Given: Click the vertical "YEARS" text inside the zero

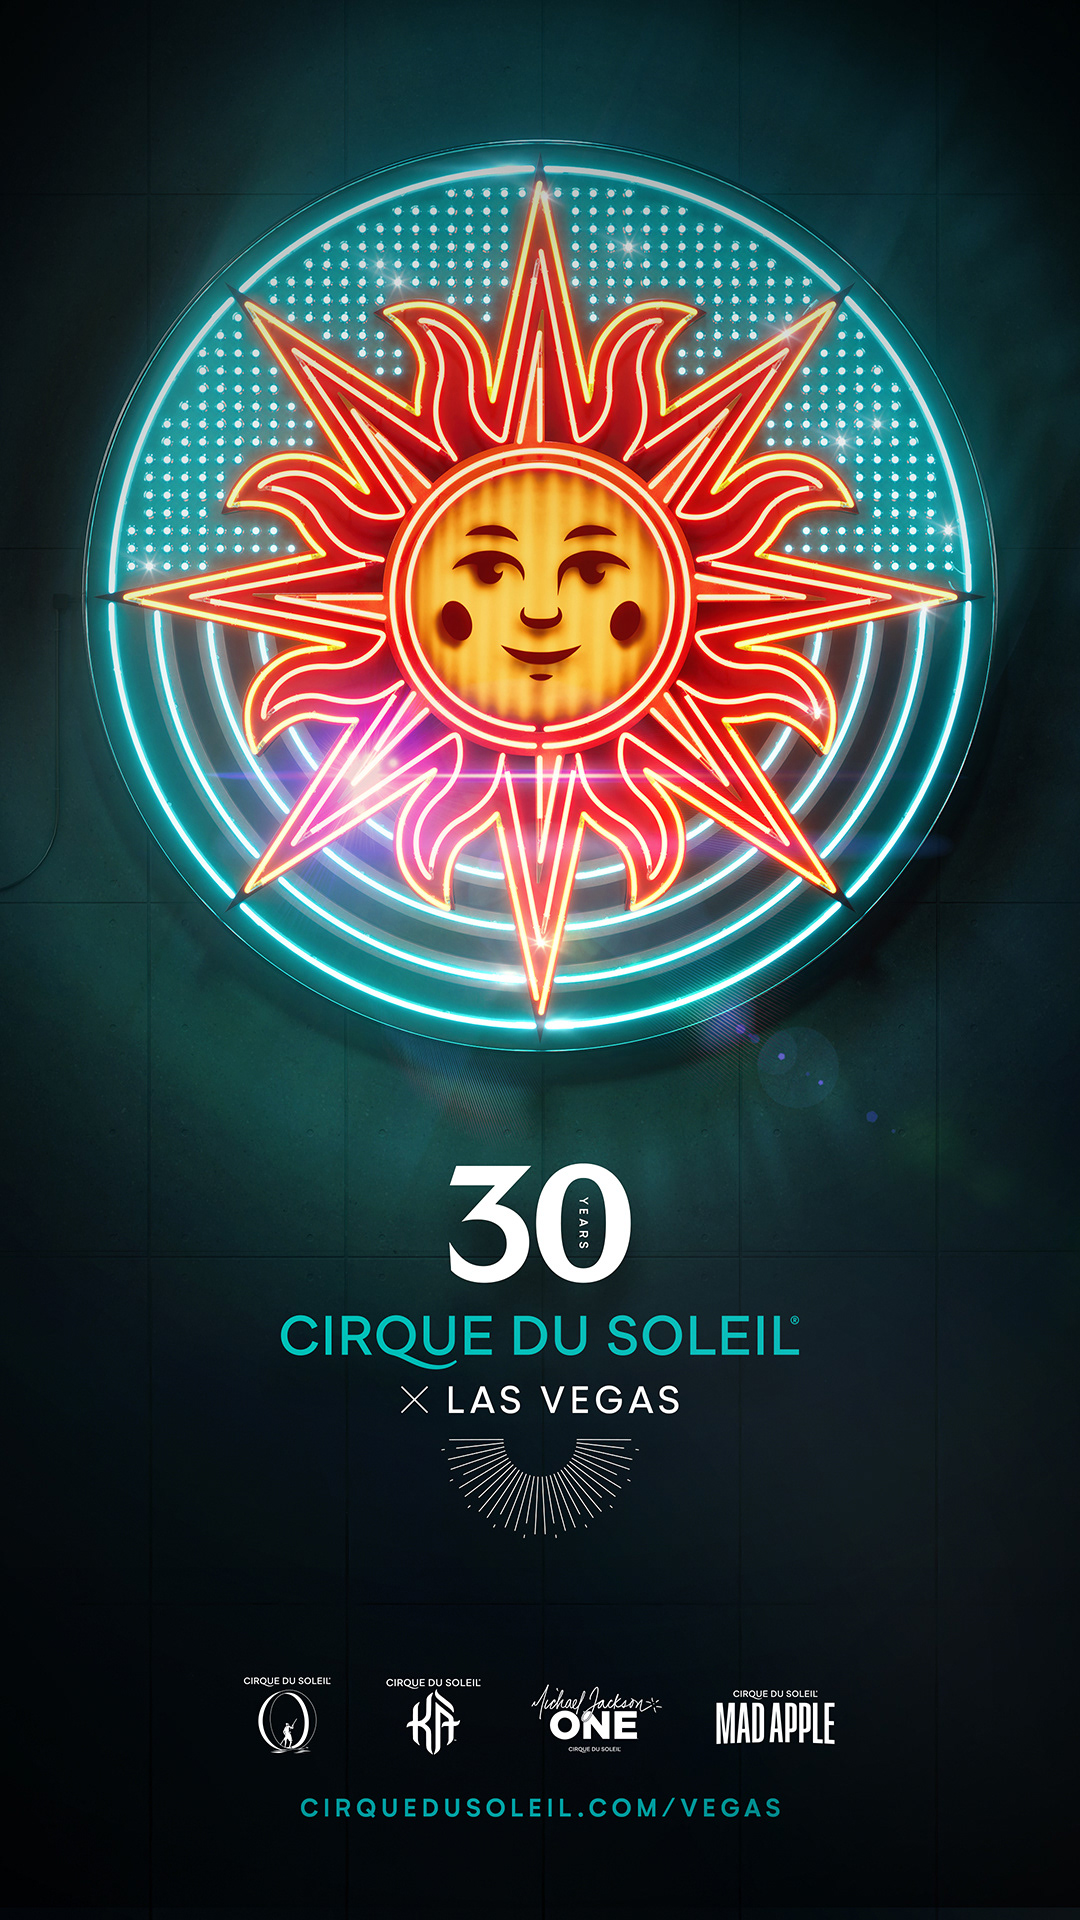Looking at the screenshot, I should 584,1223.
